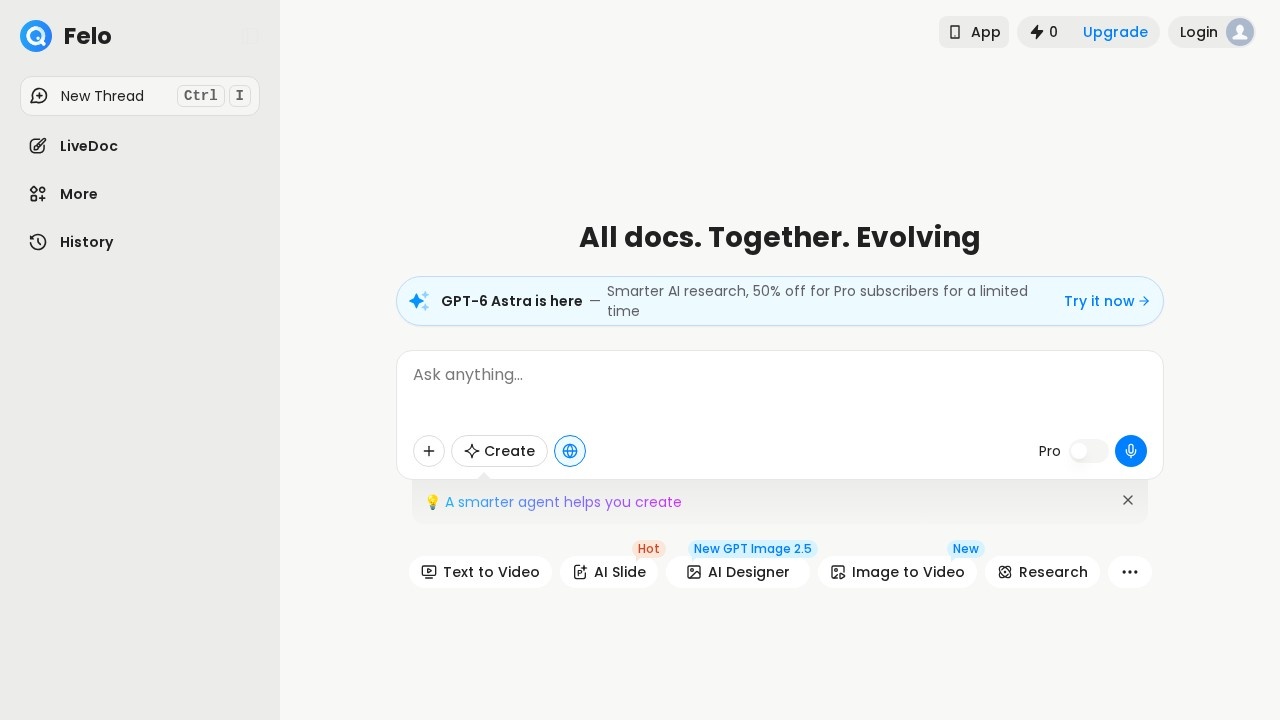Open History in the sidebar

pos(140,242)
